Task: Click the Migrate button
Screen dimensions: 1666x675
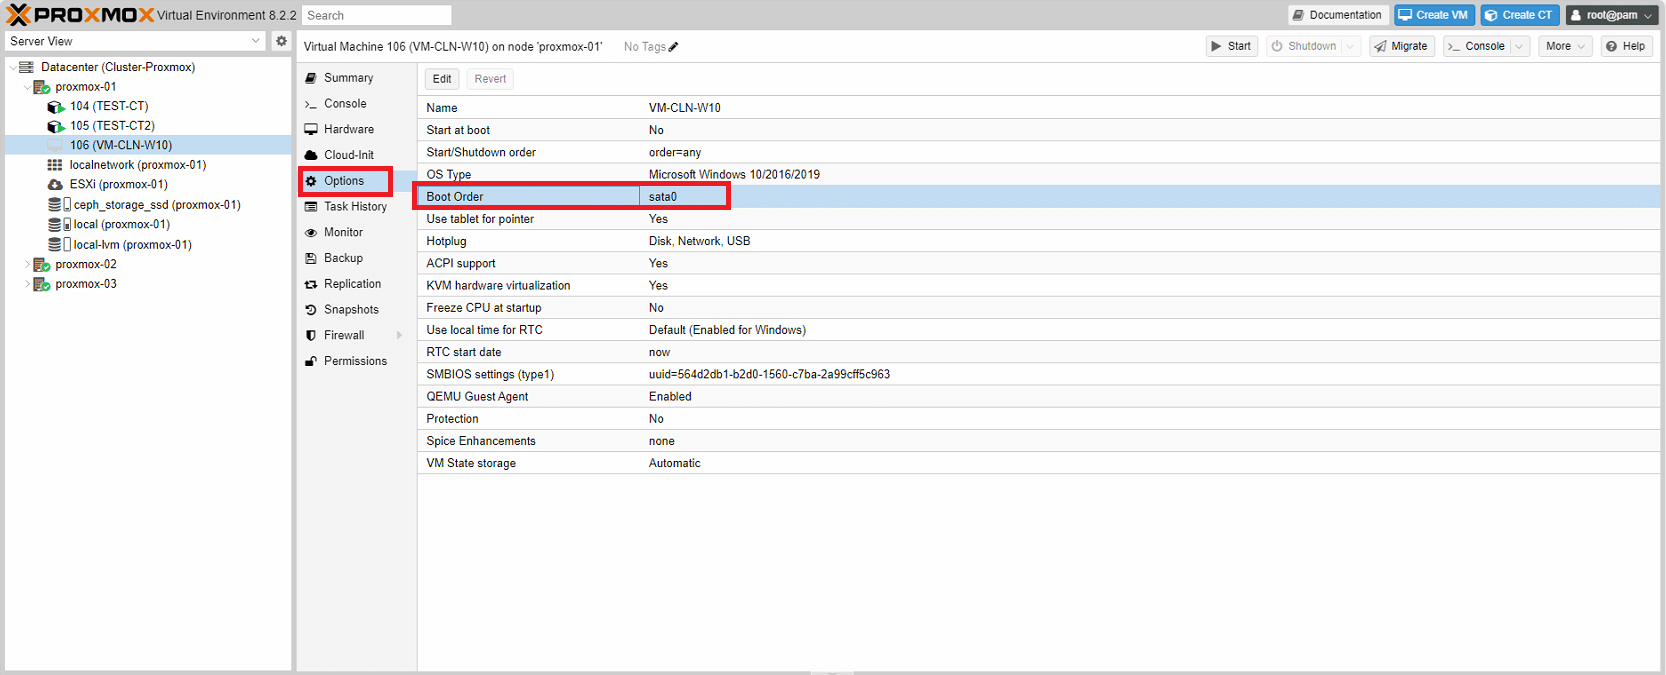Action: [x=1401, y=46]
